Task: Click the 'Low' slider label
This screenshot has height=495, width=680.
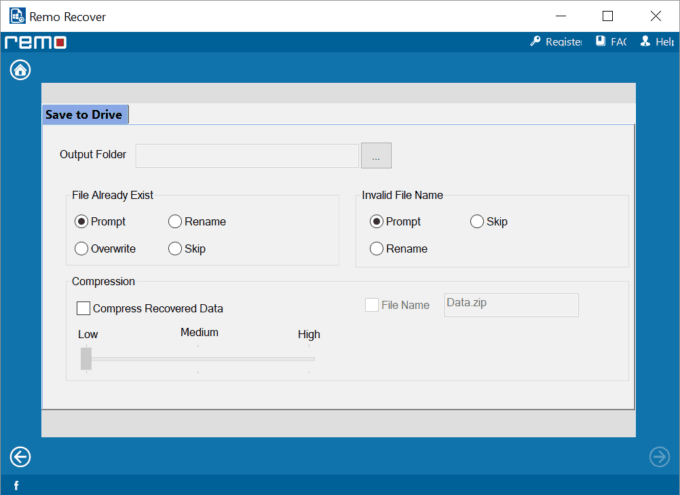Action: point(88,334)
